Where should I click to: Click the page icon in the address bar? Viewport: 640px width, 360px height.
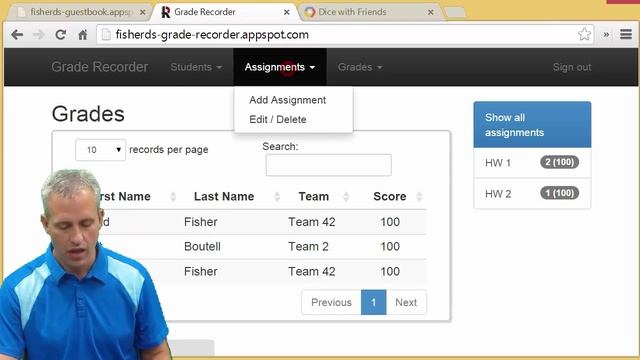pyautogui.click(x=106, y=35)
